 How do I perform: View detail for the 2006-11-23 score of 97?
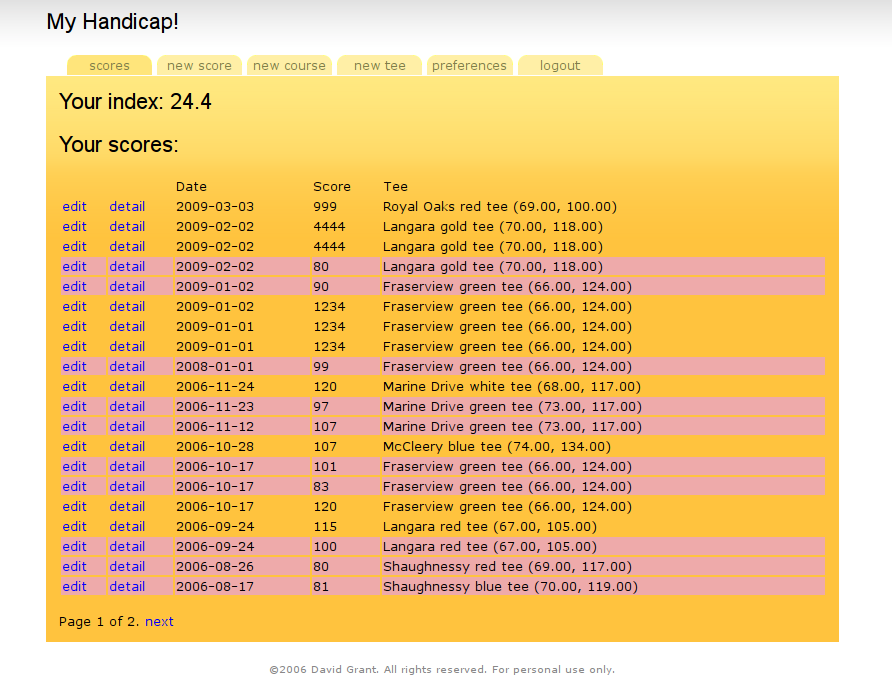click(127, 406)
